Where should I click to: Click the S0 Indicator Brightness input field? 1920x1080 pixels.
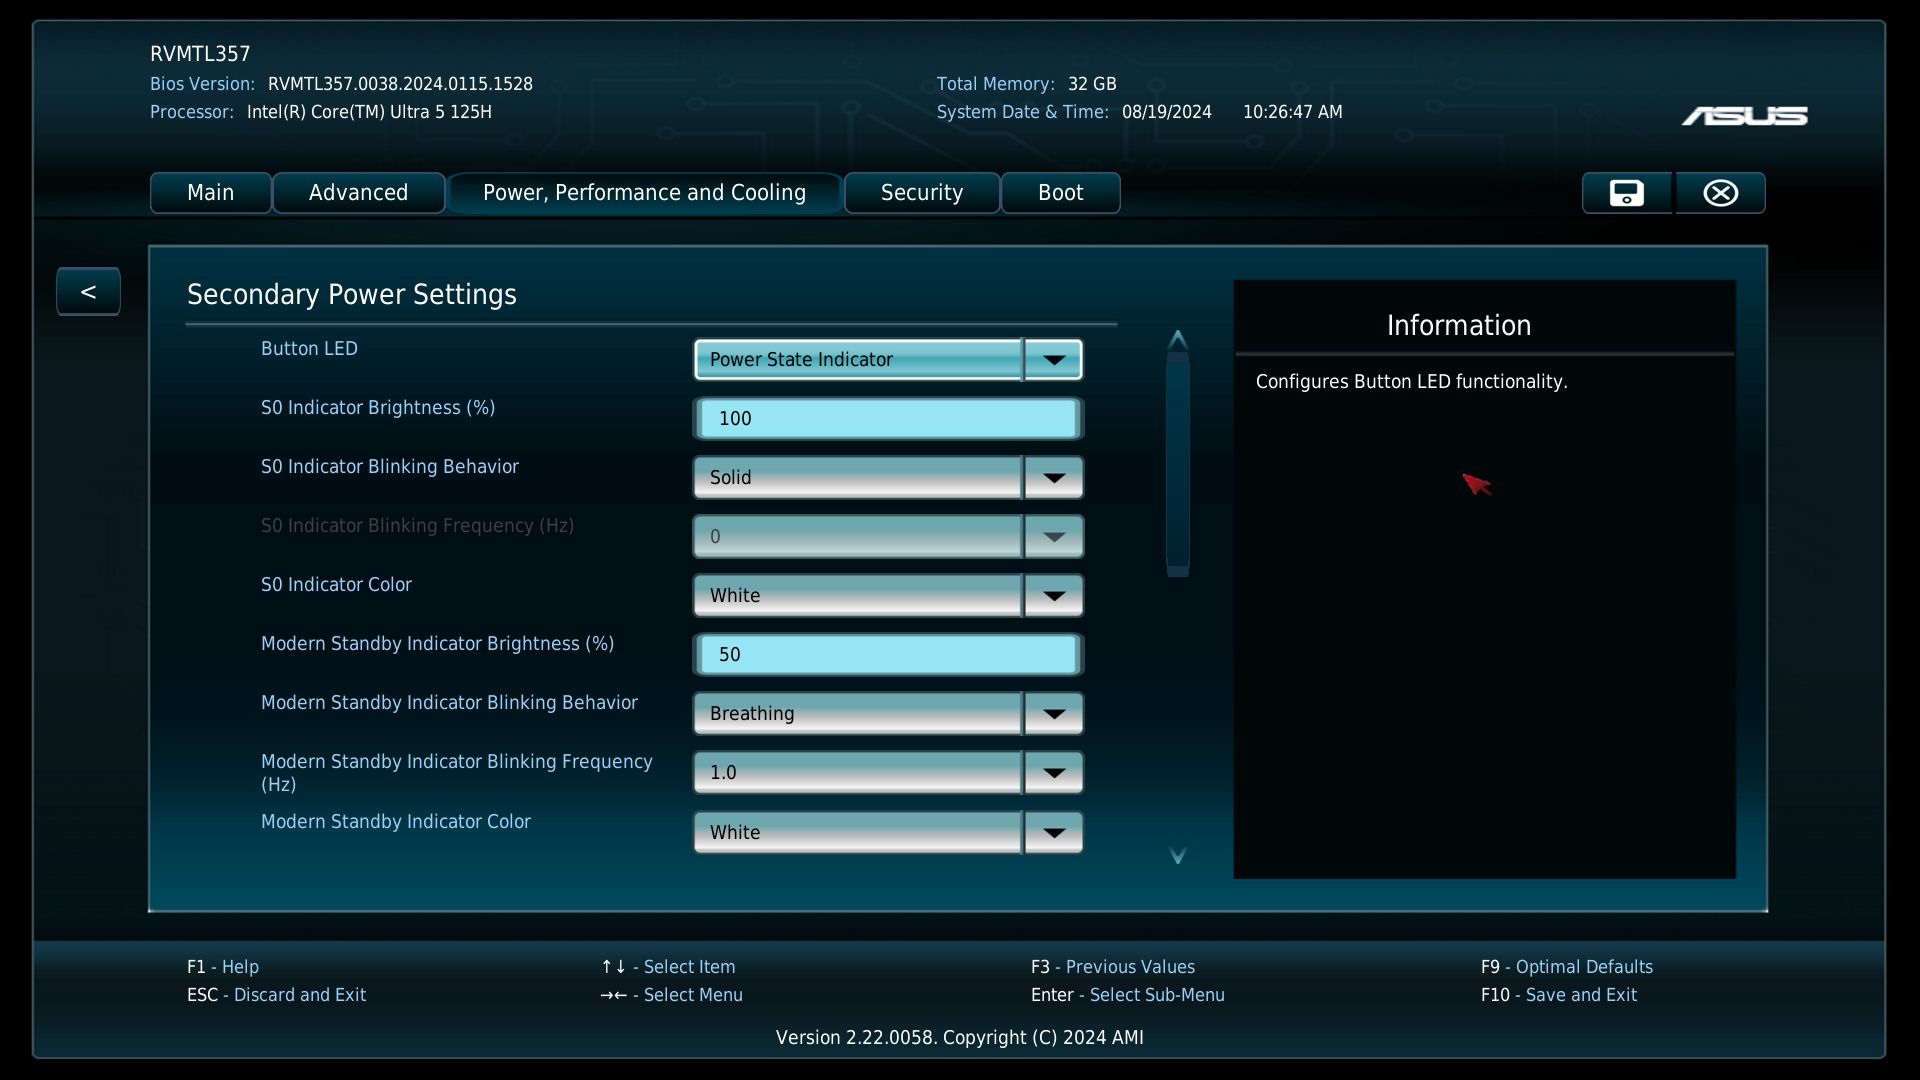coord(888,419)
